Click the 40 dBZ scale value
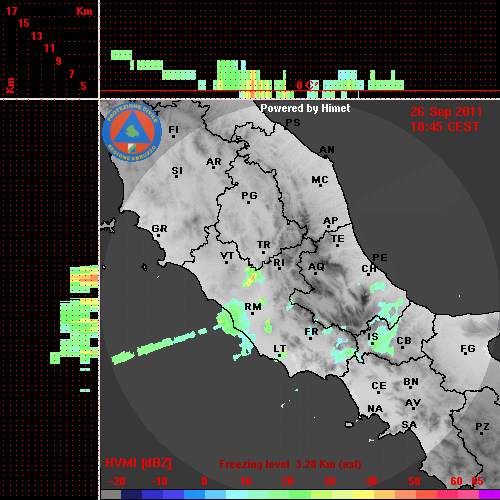Screen dimensions: 500x500 point(371,481)
